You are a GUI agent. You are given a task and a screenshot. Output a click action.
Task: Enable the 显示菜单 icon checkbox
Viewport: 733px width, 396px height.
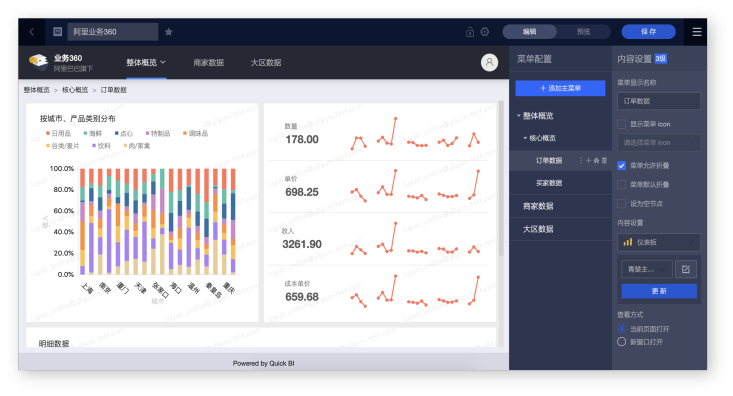622,124
